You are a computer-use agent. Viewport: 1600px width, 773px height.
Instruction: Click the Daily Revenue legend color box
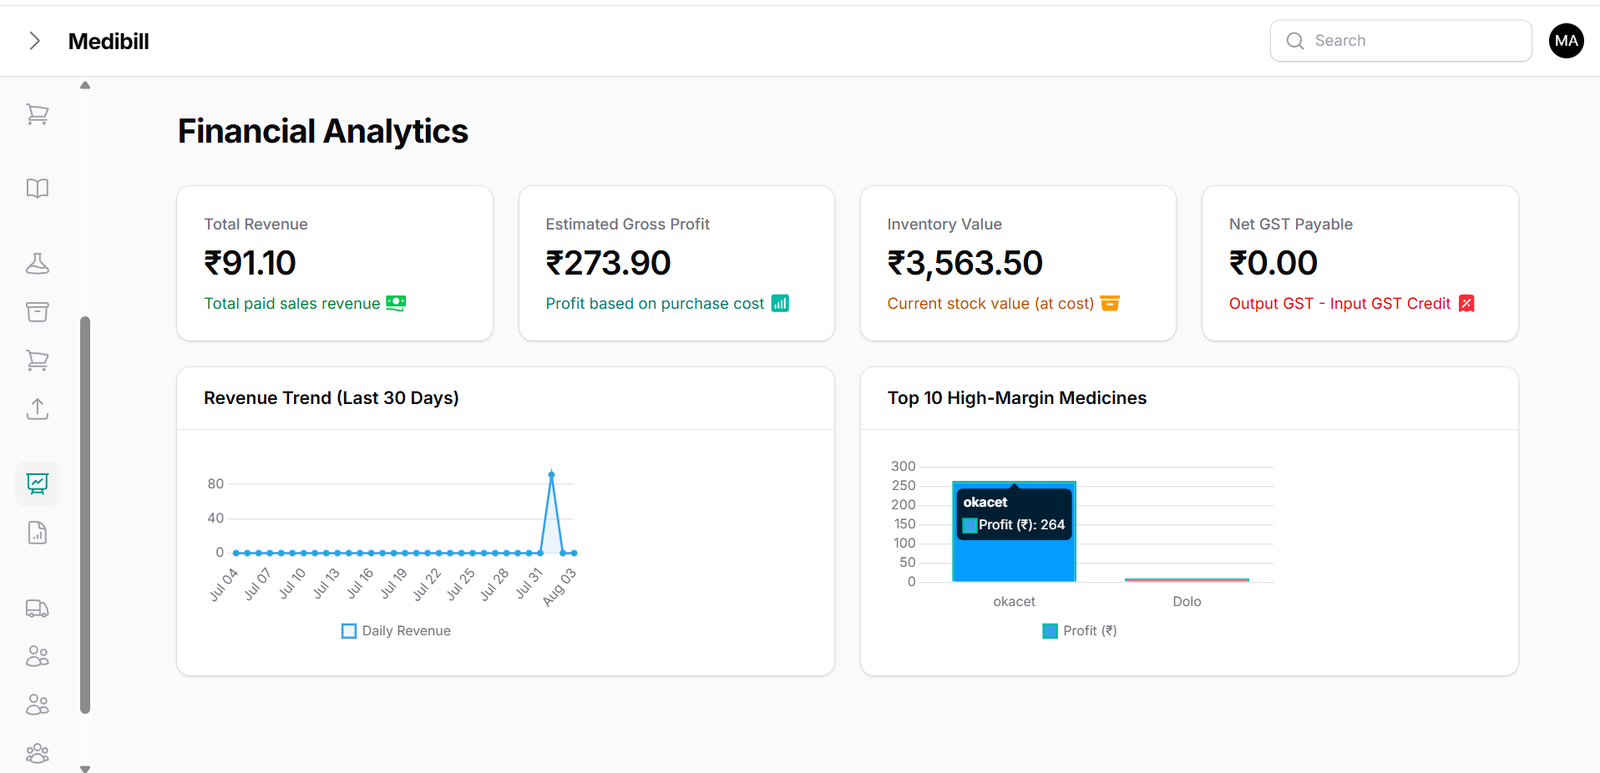pyautogui.click(x=349, y=631)
